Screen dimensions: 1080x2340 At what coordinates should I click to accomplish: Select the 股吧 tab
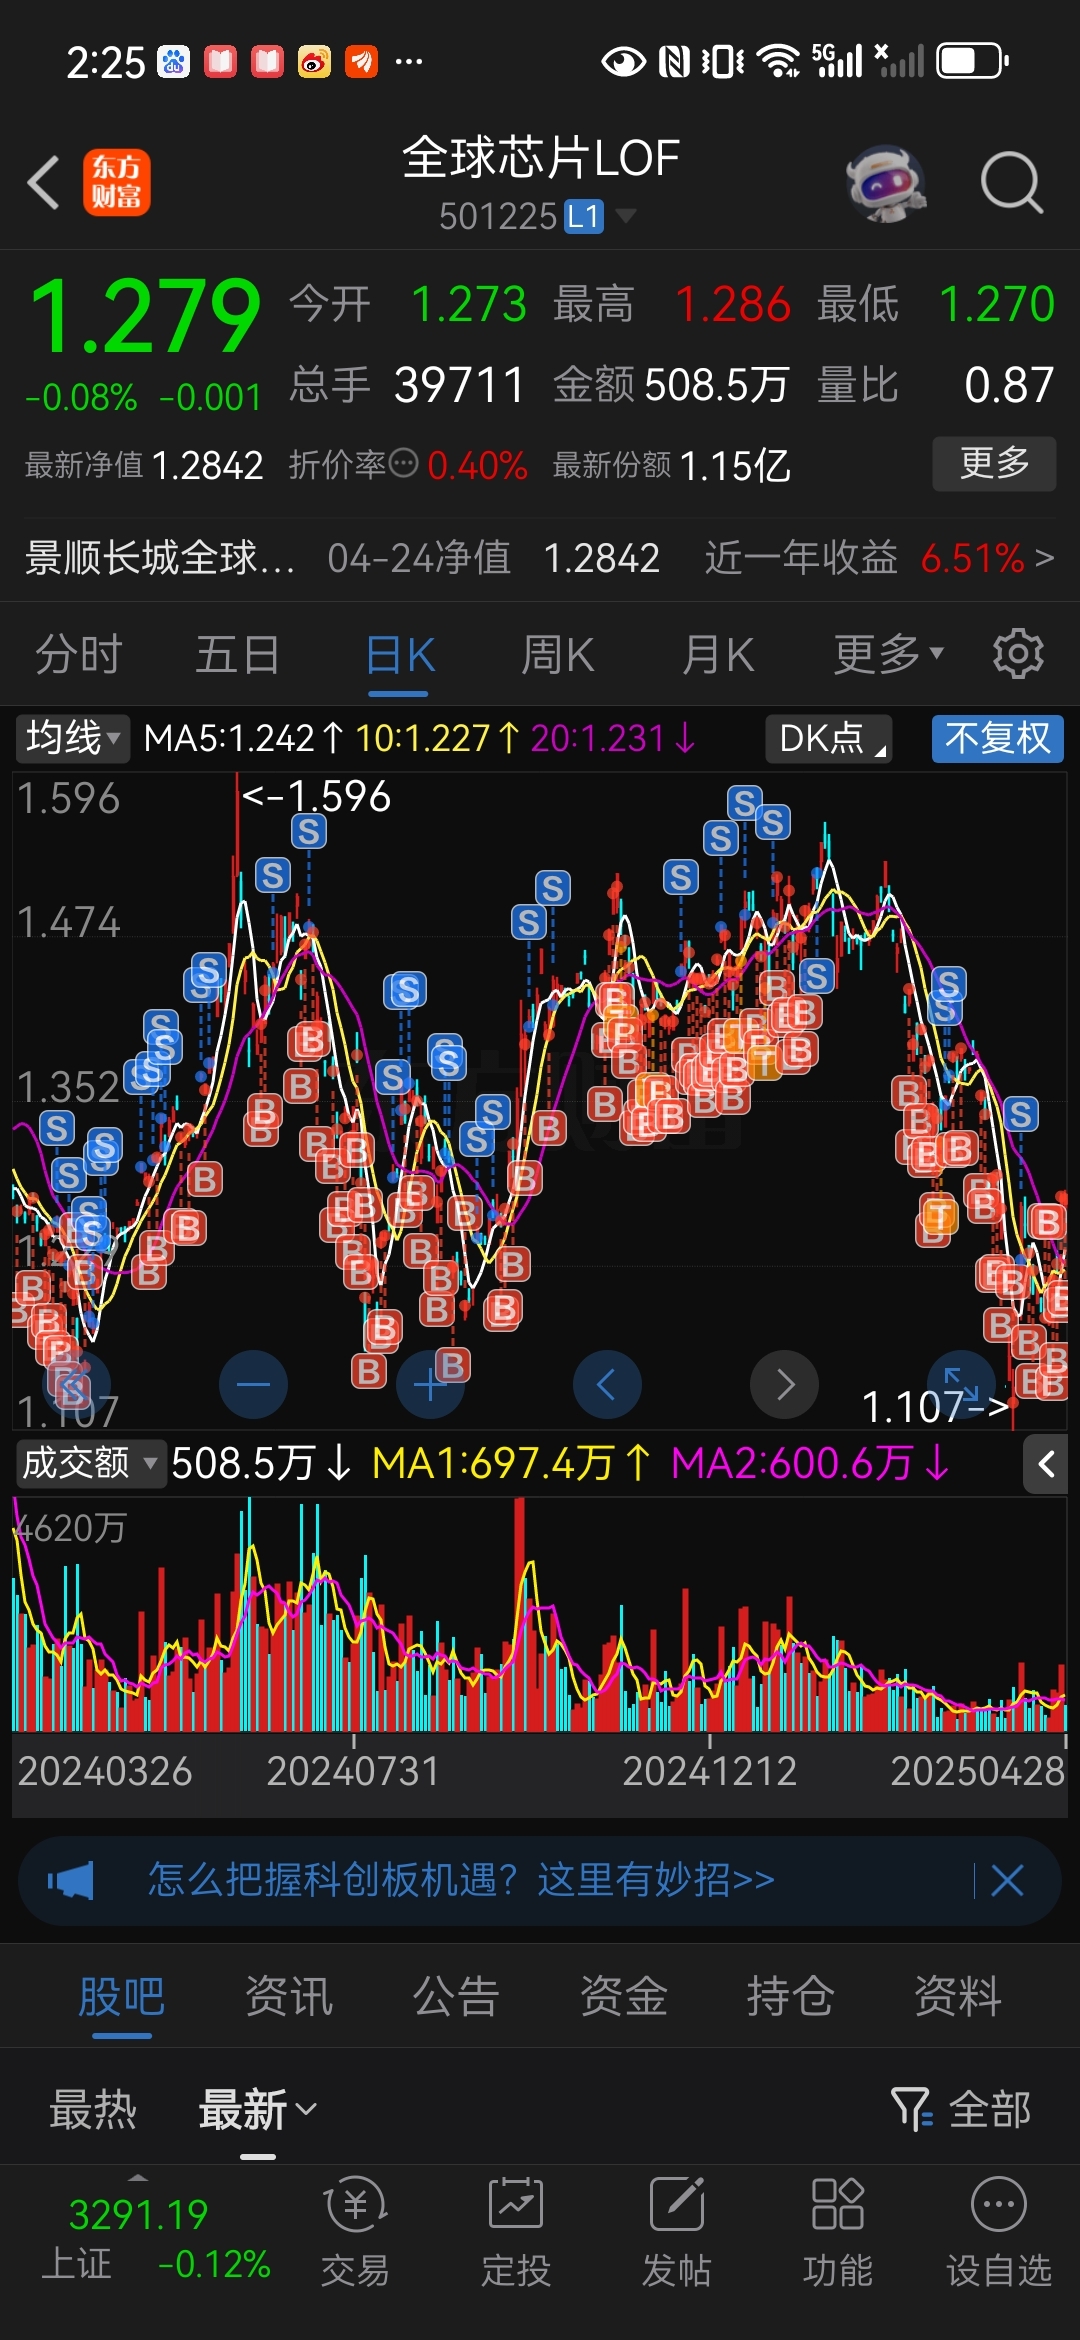click(x=122, y=1996)
